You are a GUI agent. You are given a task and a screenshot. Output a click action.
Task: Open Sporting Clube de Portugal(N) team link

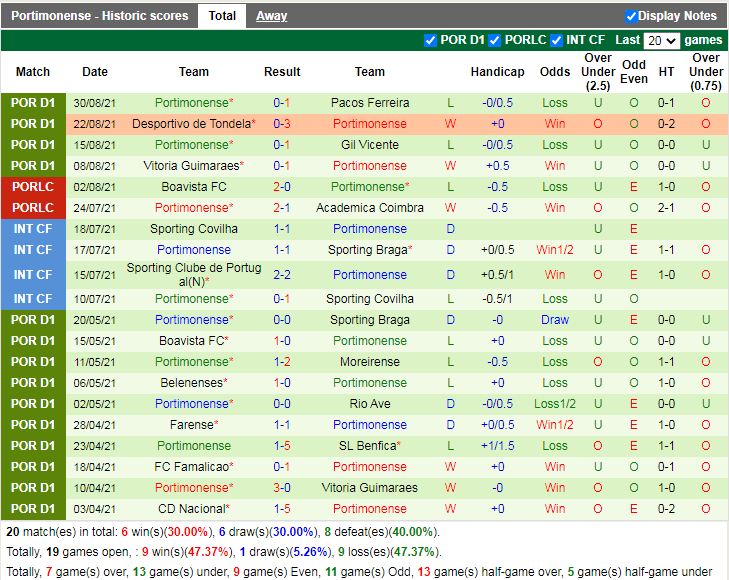click(193, 274)
